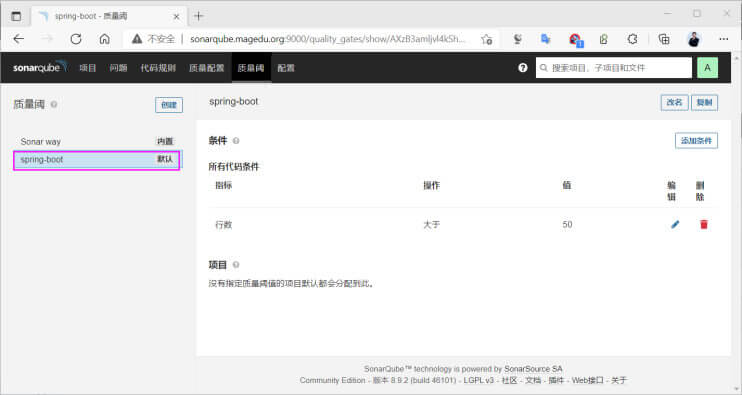
Task: Click the 行数 metric cell
Action: click(223, 225)
